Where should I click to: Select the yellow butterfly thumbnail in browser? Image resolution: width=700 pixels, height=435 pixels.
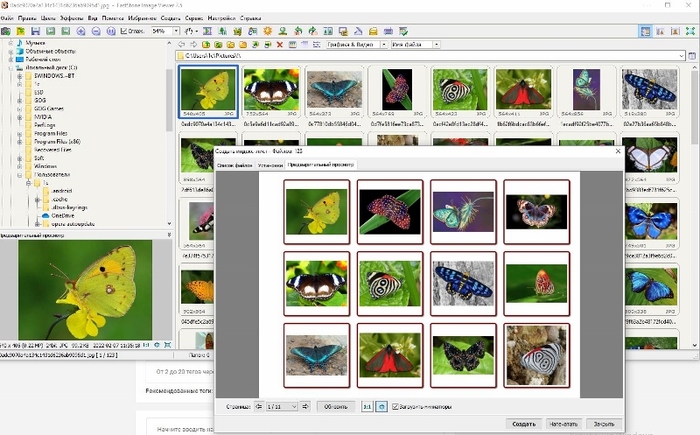click(207, 90)
